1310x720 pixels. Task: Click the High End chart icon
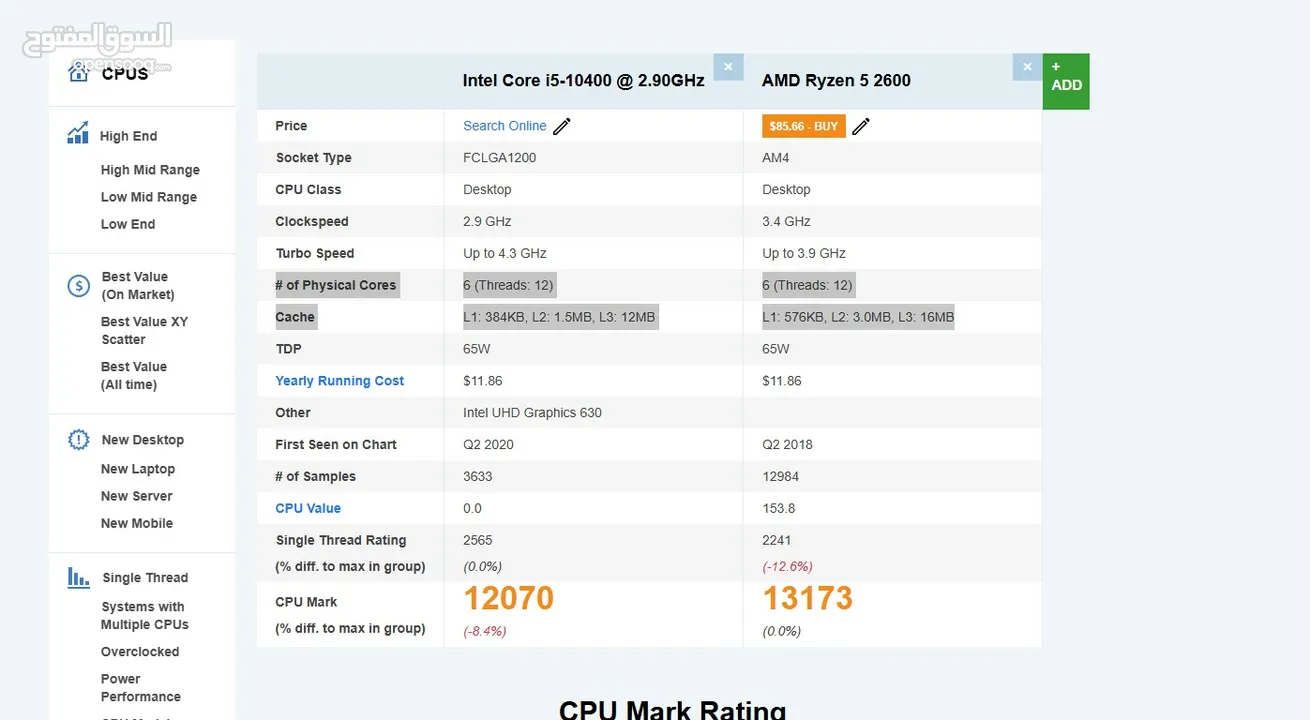click(x=78, y=133)
